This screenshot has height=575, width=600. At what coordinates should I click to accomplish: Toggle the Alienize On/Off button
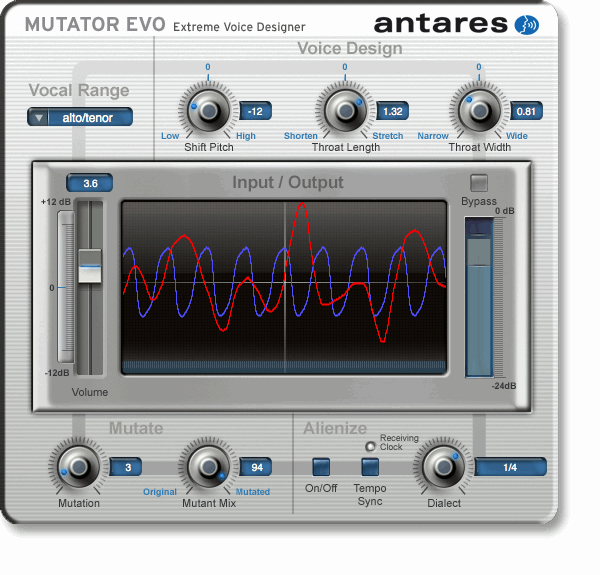(321, 467)
